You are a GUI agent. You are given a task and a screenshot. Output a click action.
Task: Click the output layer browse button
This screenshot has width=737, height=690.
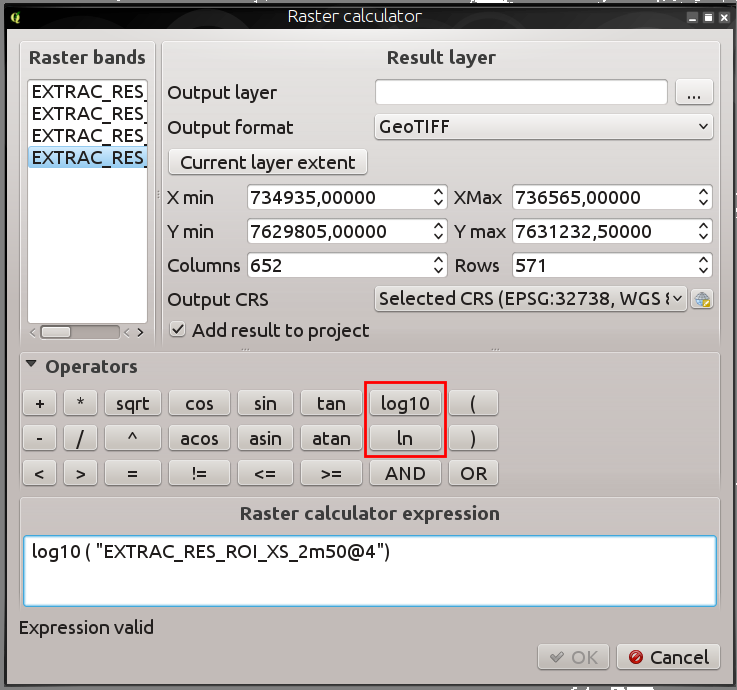(x=694, y=93)
